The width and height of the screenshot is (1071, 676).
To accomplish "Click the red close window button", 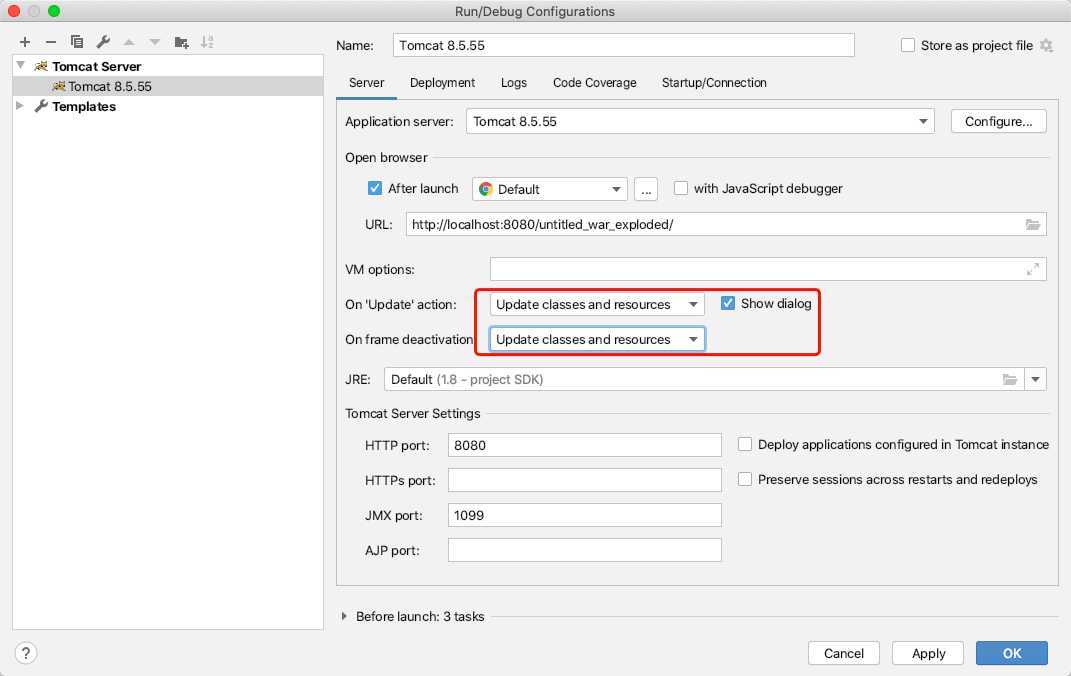I will point(14,11).
